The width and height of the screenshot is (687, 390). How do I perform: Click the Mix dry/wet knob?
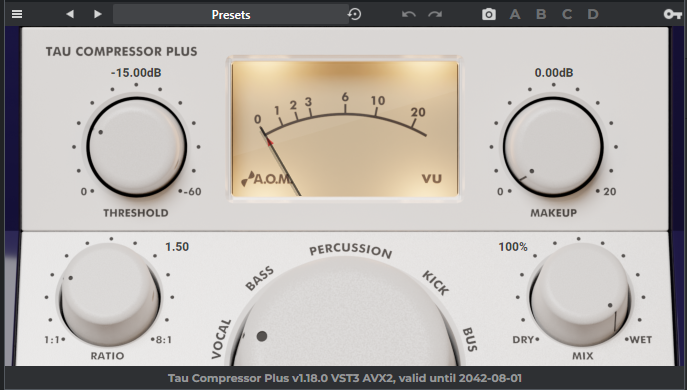point(580,294)
